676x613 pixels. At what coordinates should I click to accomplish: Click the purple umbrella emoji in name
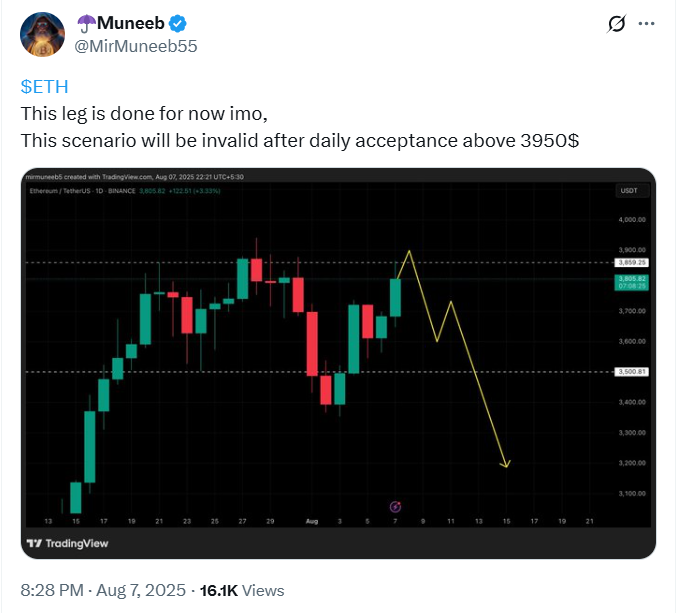(86, 24)
